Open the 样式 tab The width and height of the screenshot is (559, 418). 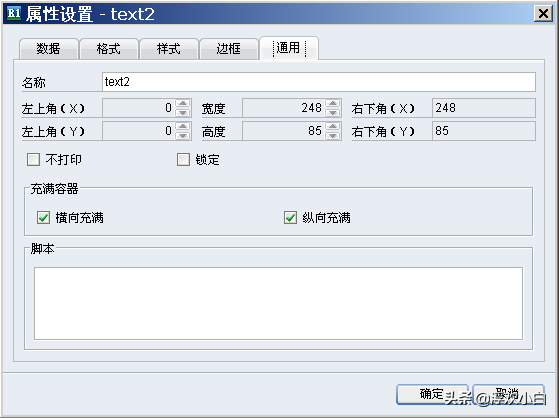[x=169, y=49]
